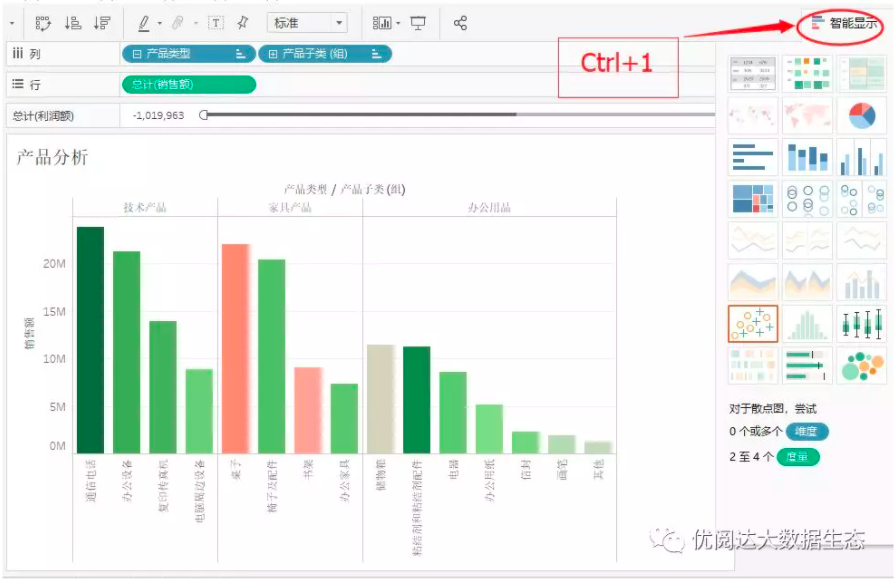Click the 总计(销售额) pill on rows
Screen dimensions: 896x581
189,85
